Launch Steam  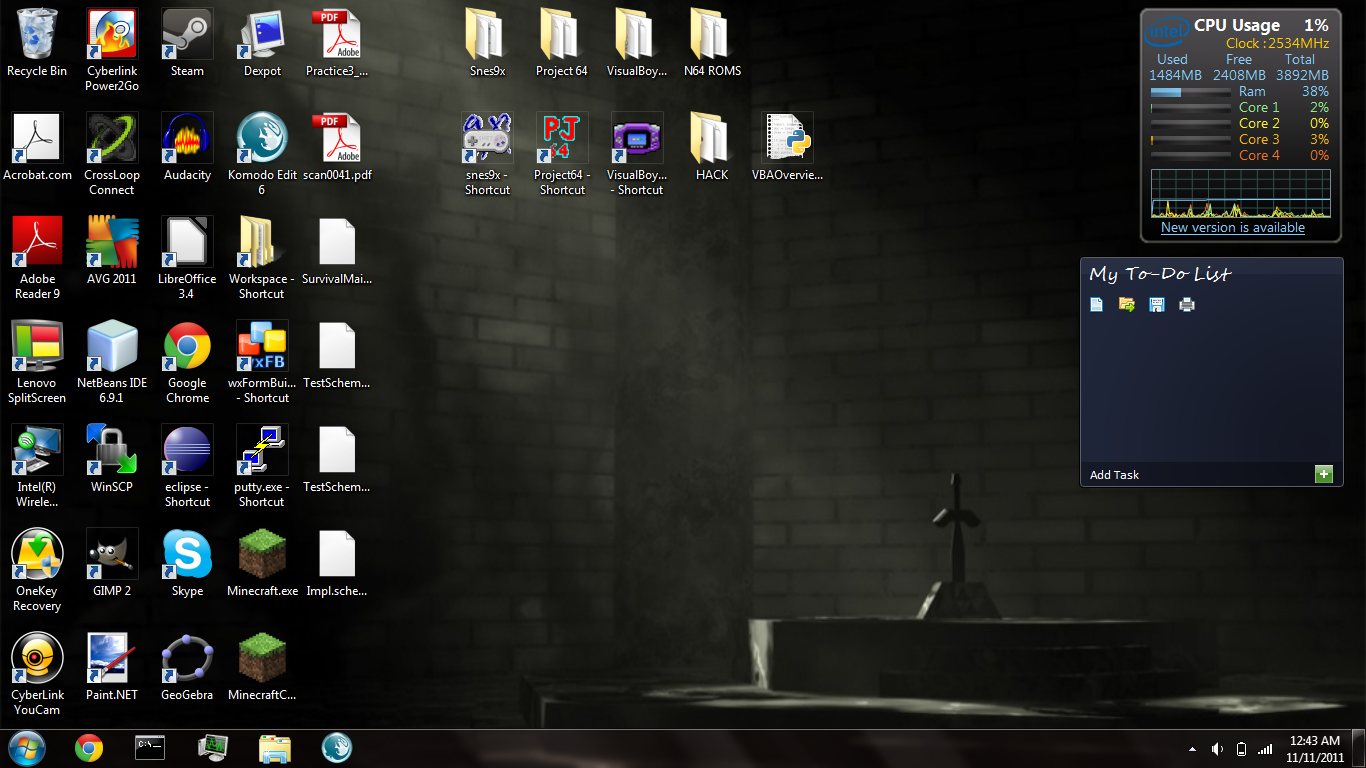tap(186, 32)
